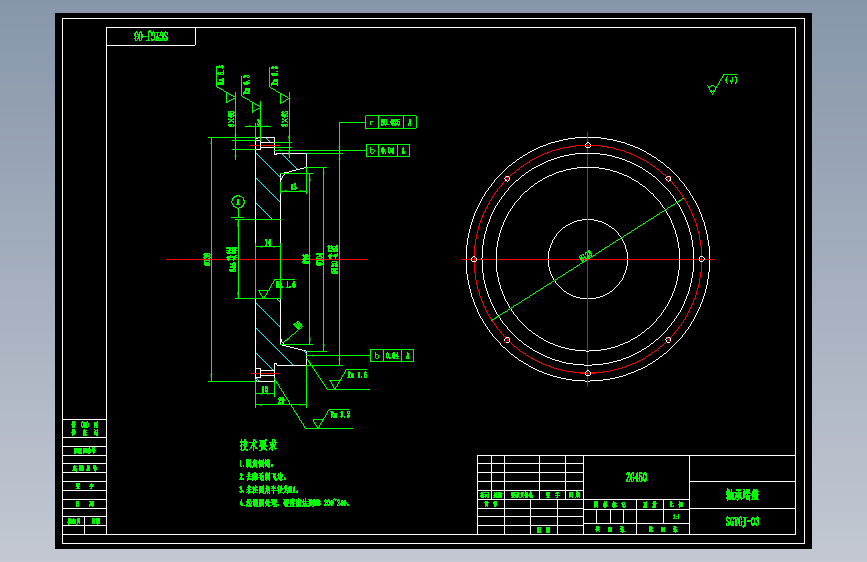Click the general surface finish symbol top-right
Image resolution: width=867 pixels, height=562 pixels.
click(722, 84)
